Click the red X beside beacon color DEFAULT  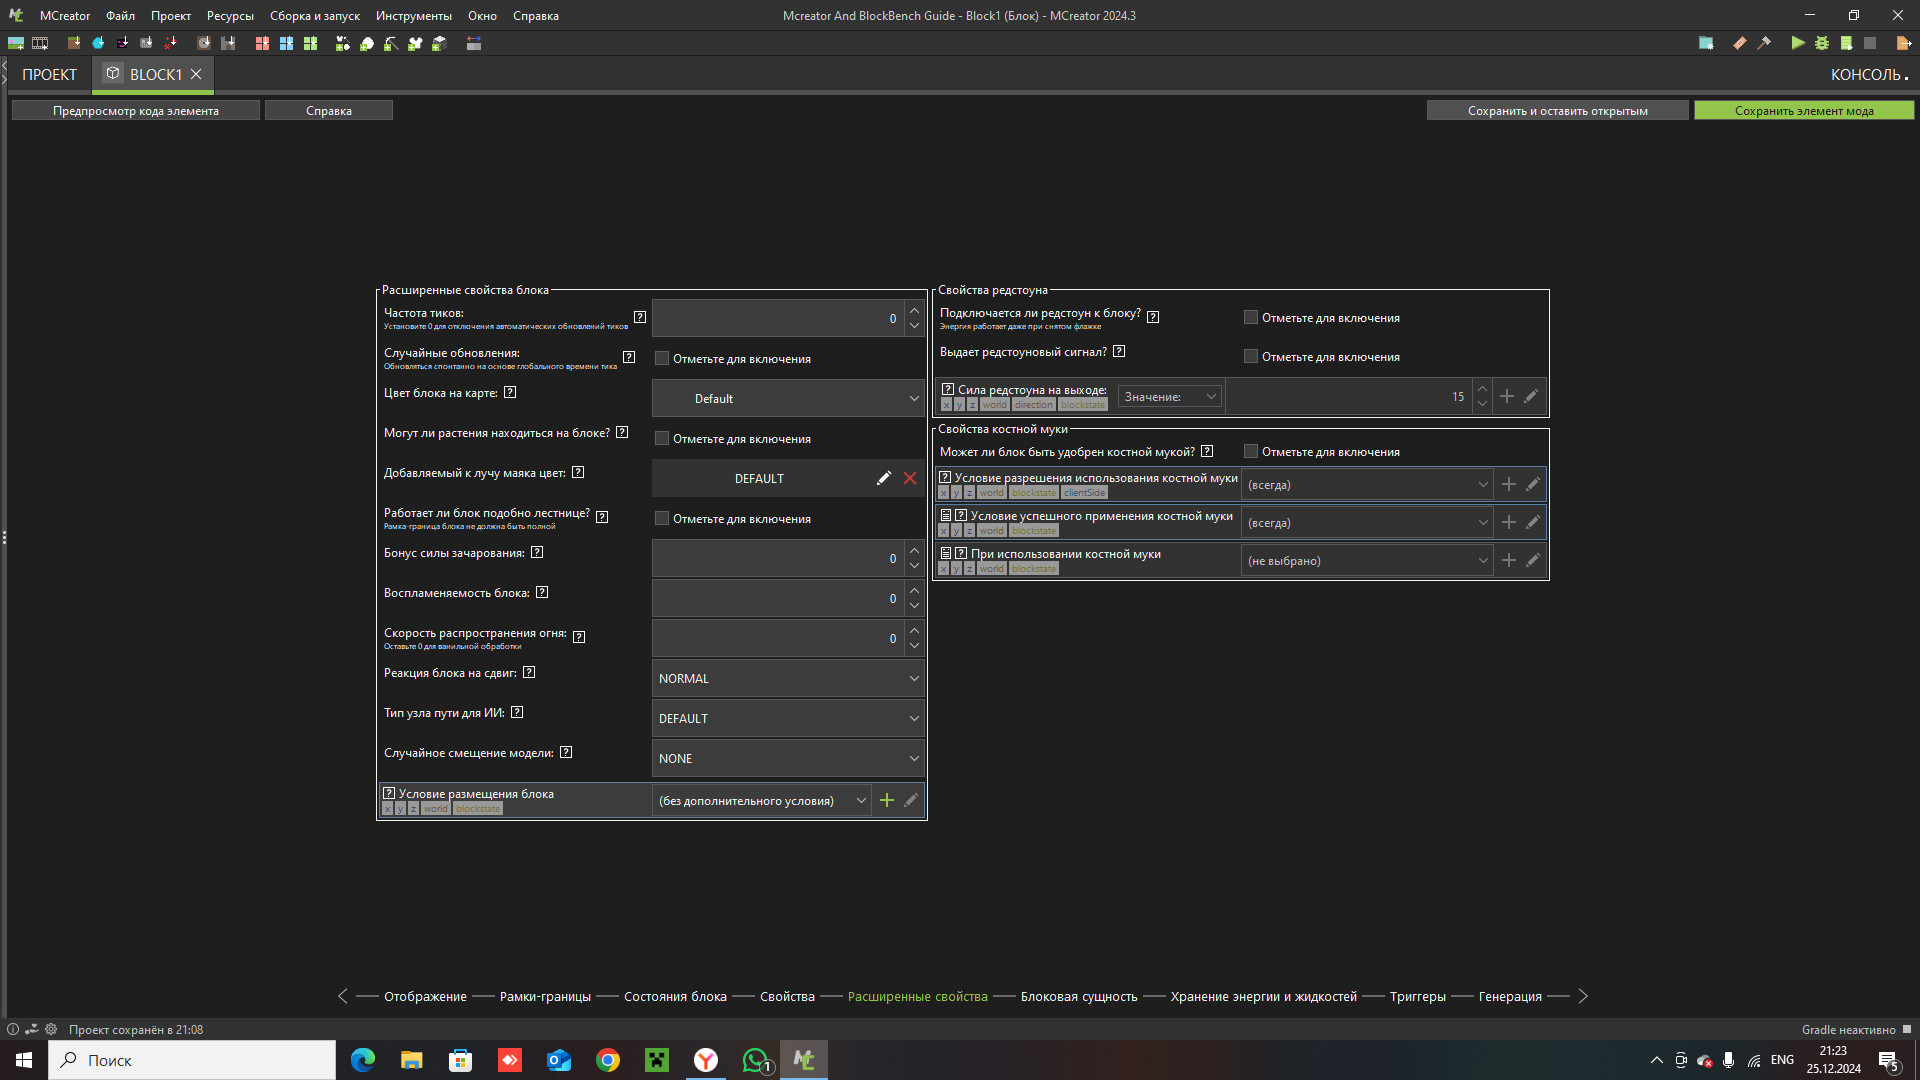[910, 478]
